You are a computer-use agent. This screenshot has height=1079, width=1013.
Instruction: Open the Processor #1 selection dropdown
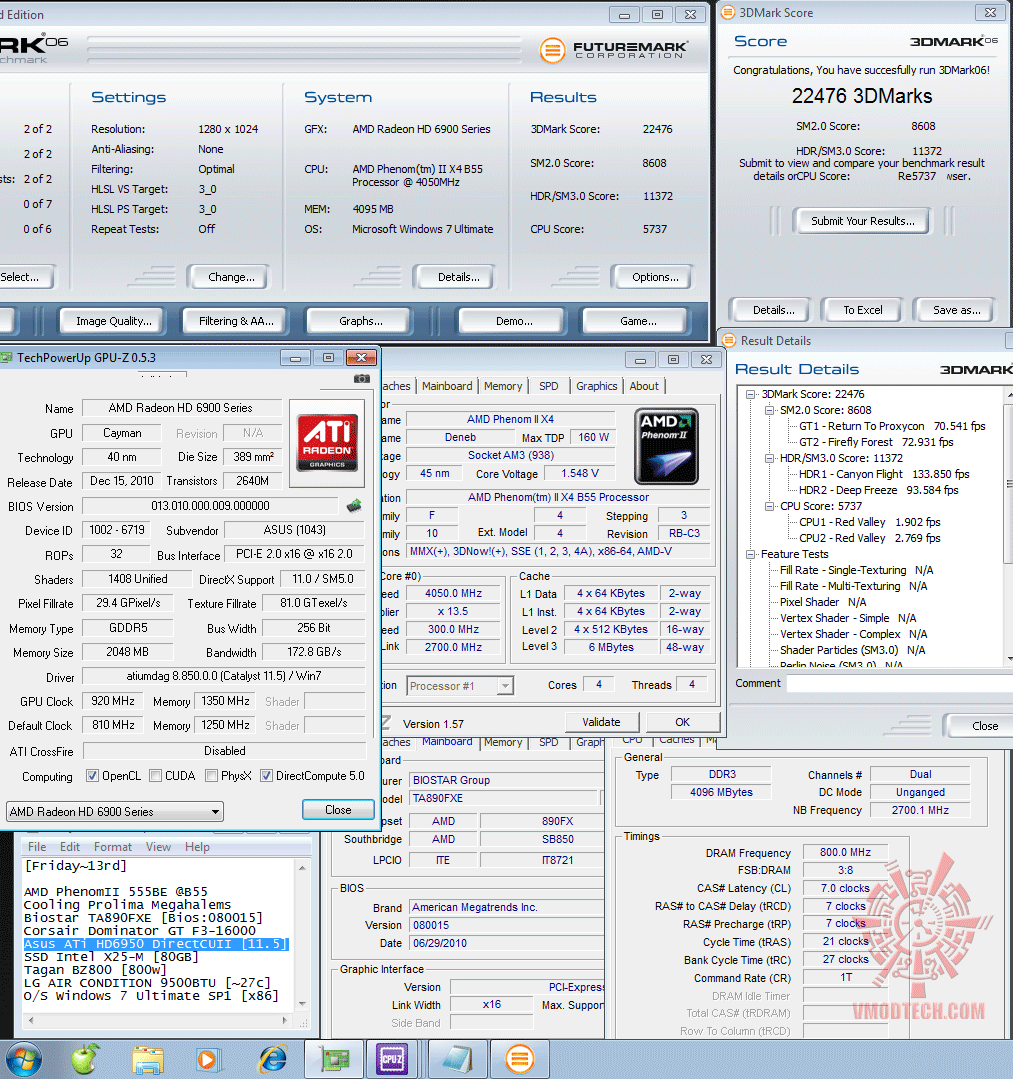[x=460, y=686]
